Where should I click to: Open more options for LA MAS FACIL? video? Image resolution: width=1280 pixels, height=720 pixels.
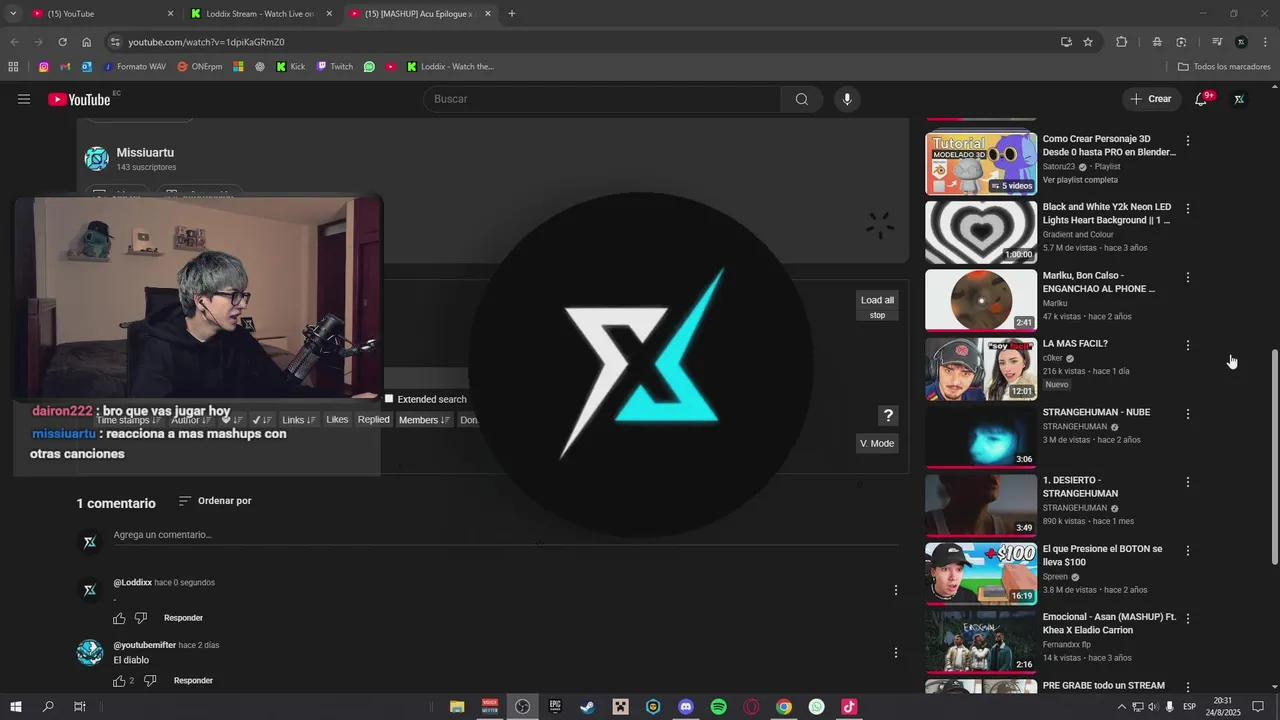pos(1188,345)
